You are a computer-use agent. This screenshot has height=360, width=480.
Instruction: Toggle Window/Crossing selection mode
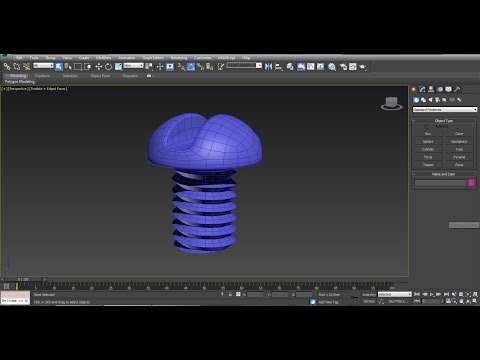pyautogui.click(x=88, y=67)
